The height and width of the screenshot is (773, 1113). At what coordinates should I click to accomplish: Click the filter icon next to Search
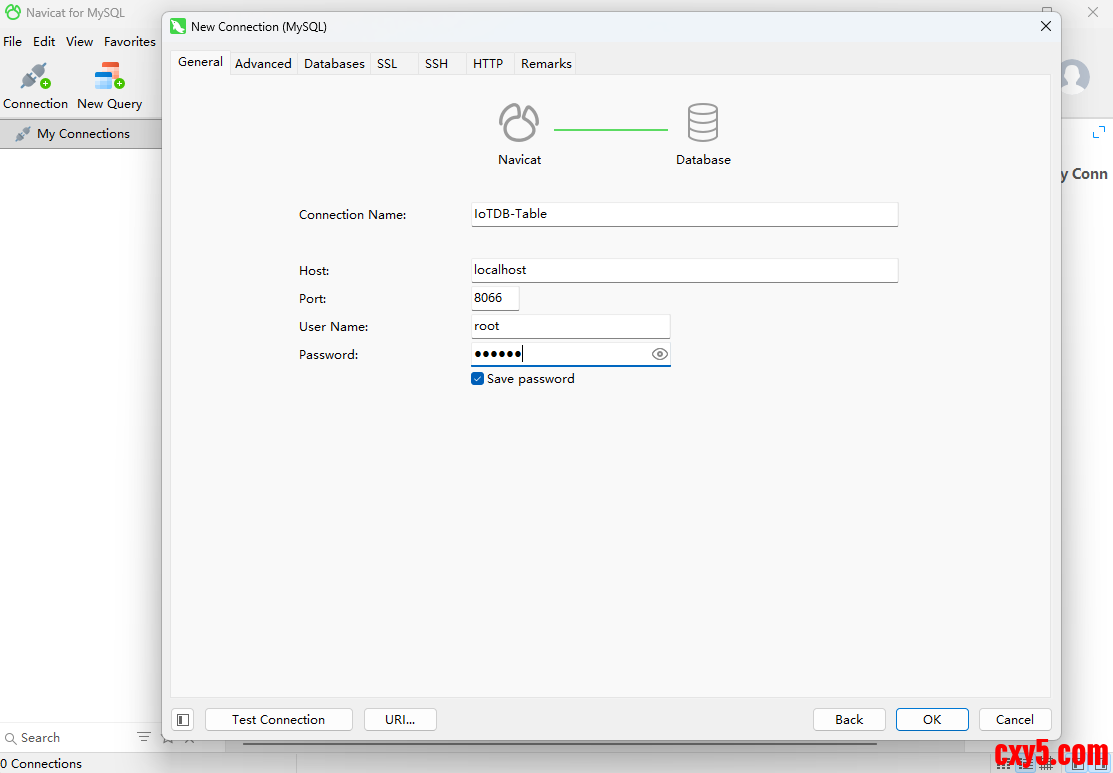tap(144, 738)
